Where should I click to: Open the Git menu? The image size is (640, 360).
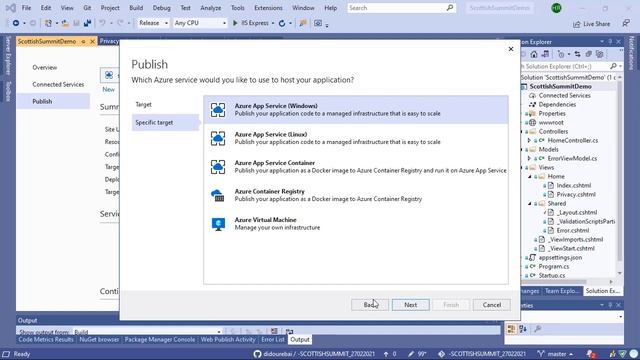[x=87, y=8]
